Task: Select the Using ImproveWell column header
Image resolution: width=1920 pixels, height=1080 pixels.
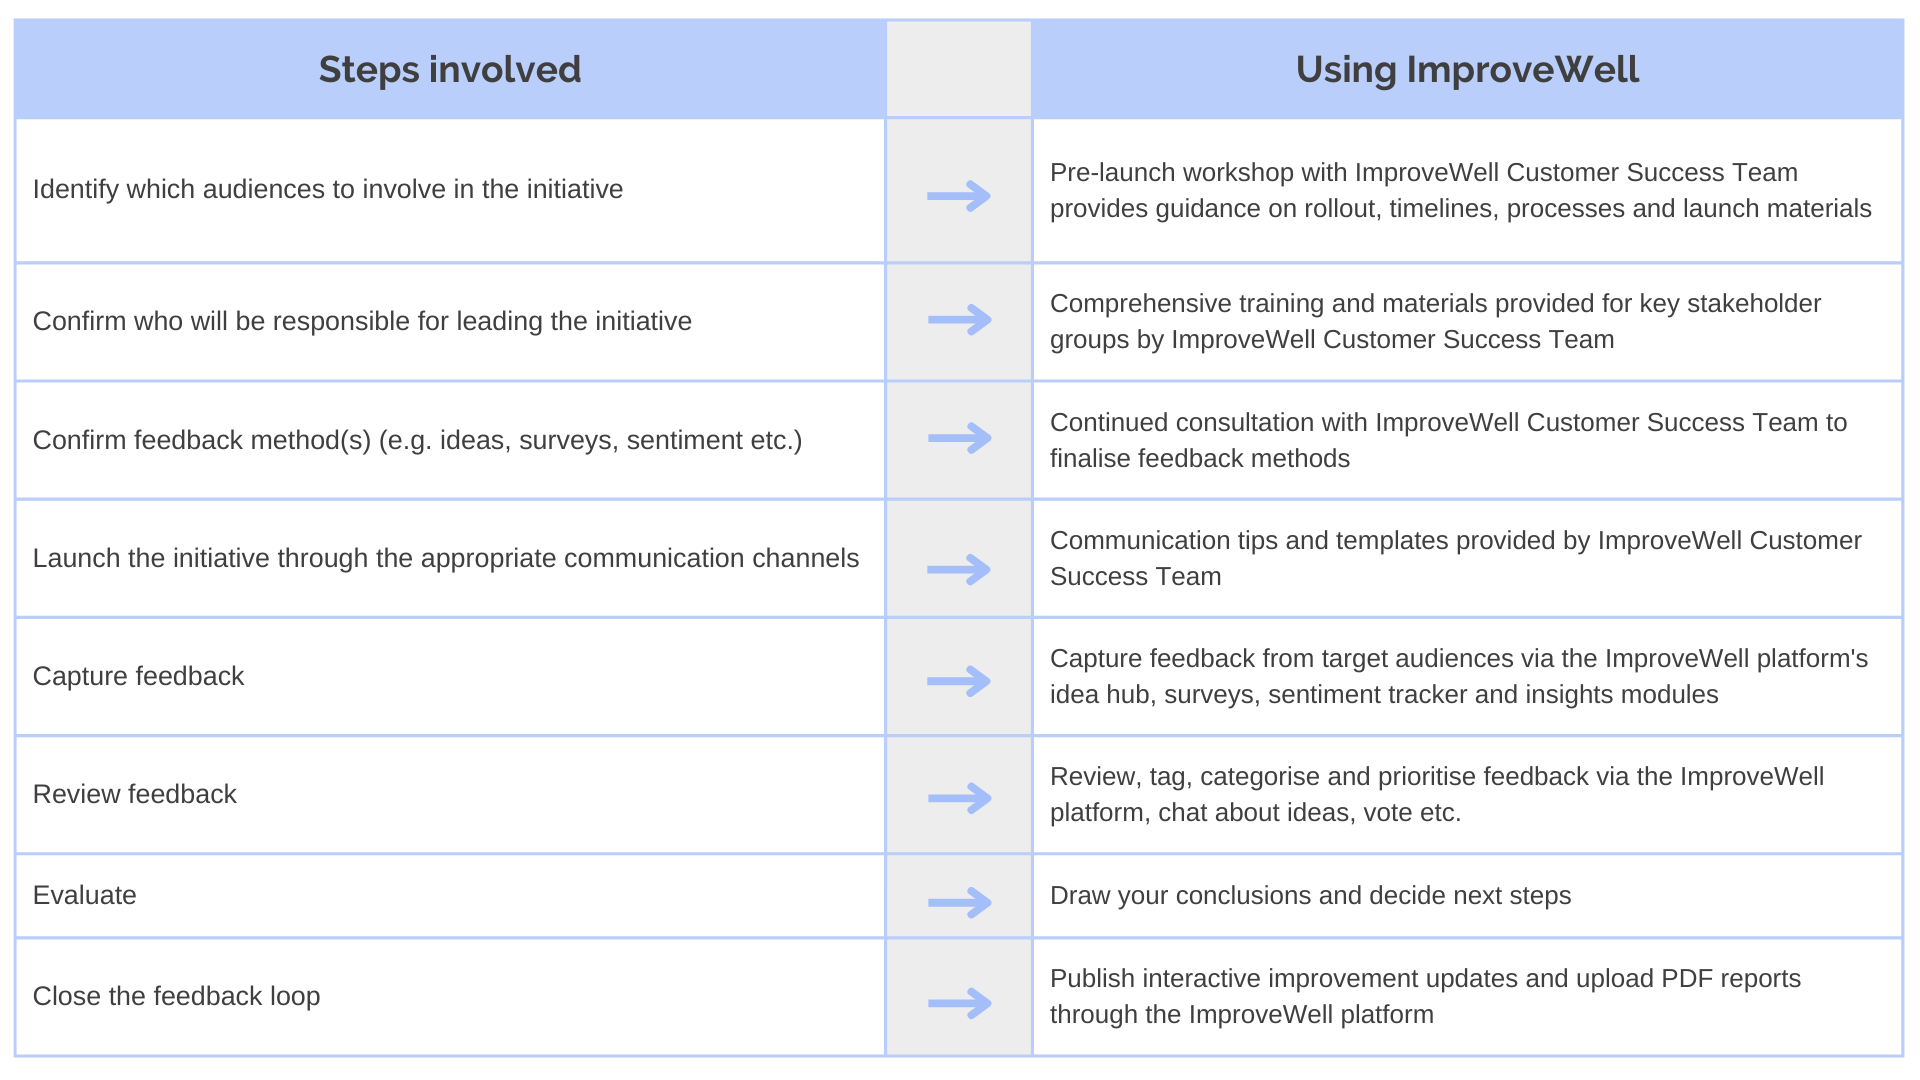Action: (1467, 69)
